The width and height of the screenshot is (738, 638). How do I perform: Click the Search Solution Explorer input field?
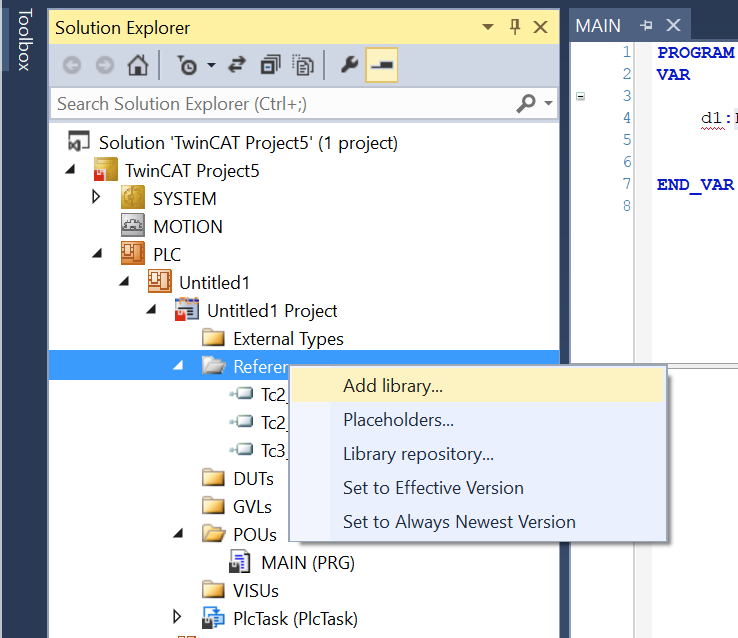tap(282, 104)
